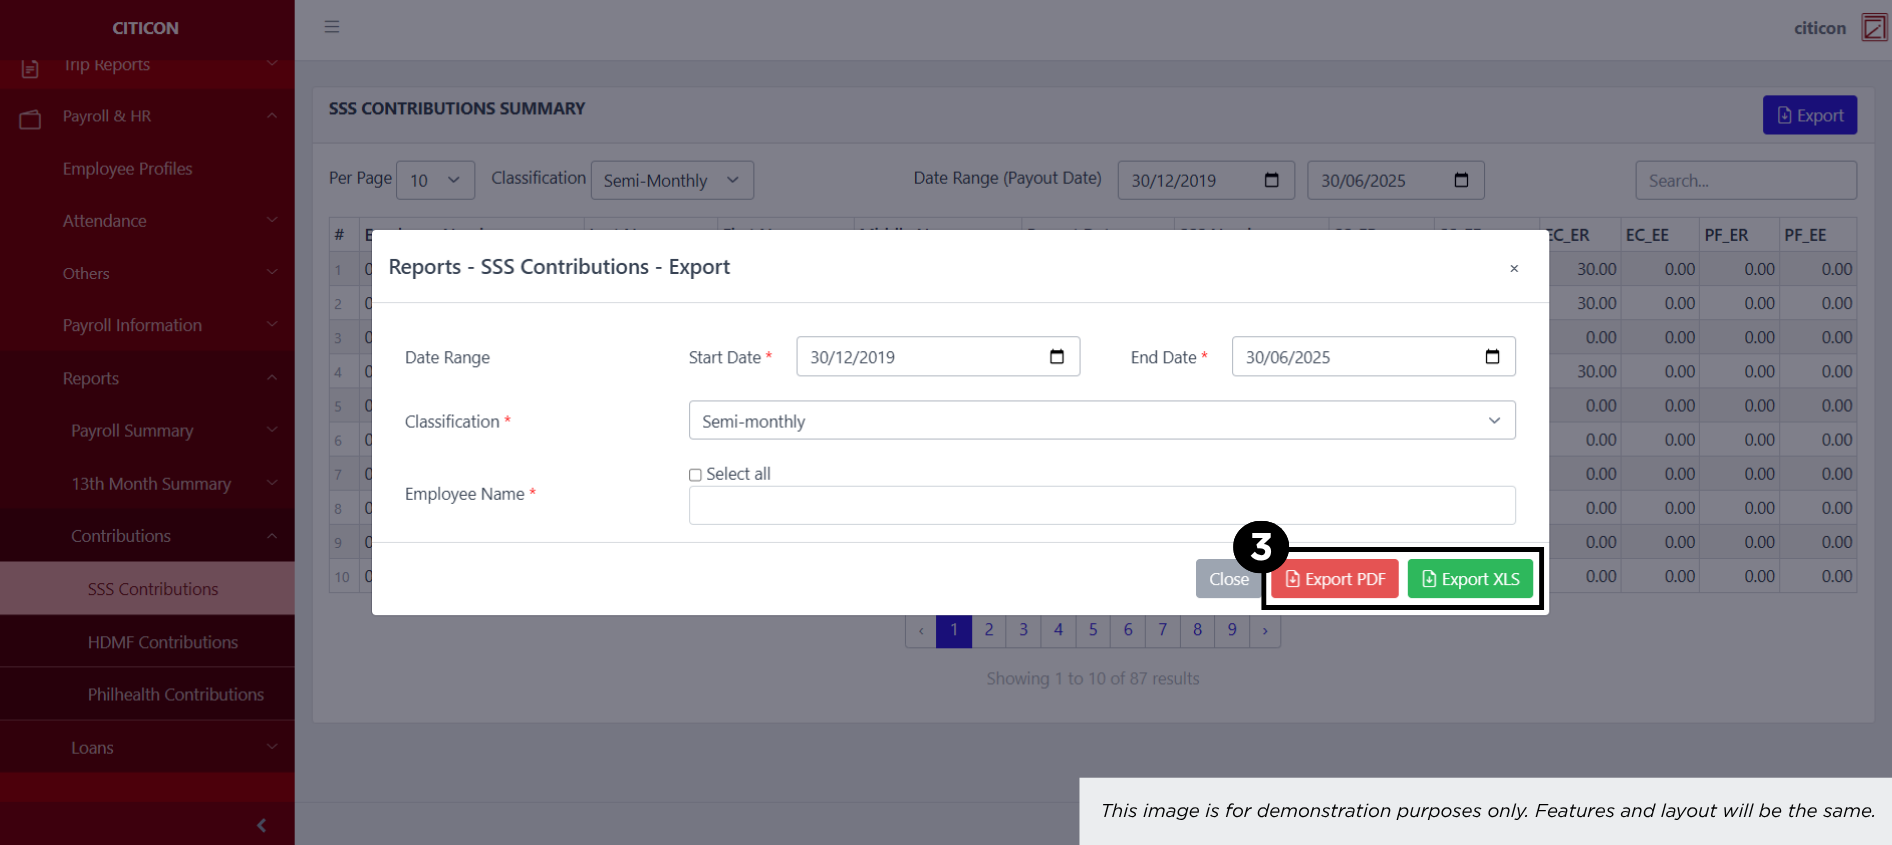Go to page 4
Image resolution: width=1892 pixels, height=845 pixels.
(x=1058, y=630)
